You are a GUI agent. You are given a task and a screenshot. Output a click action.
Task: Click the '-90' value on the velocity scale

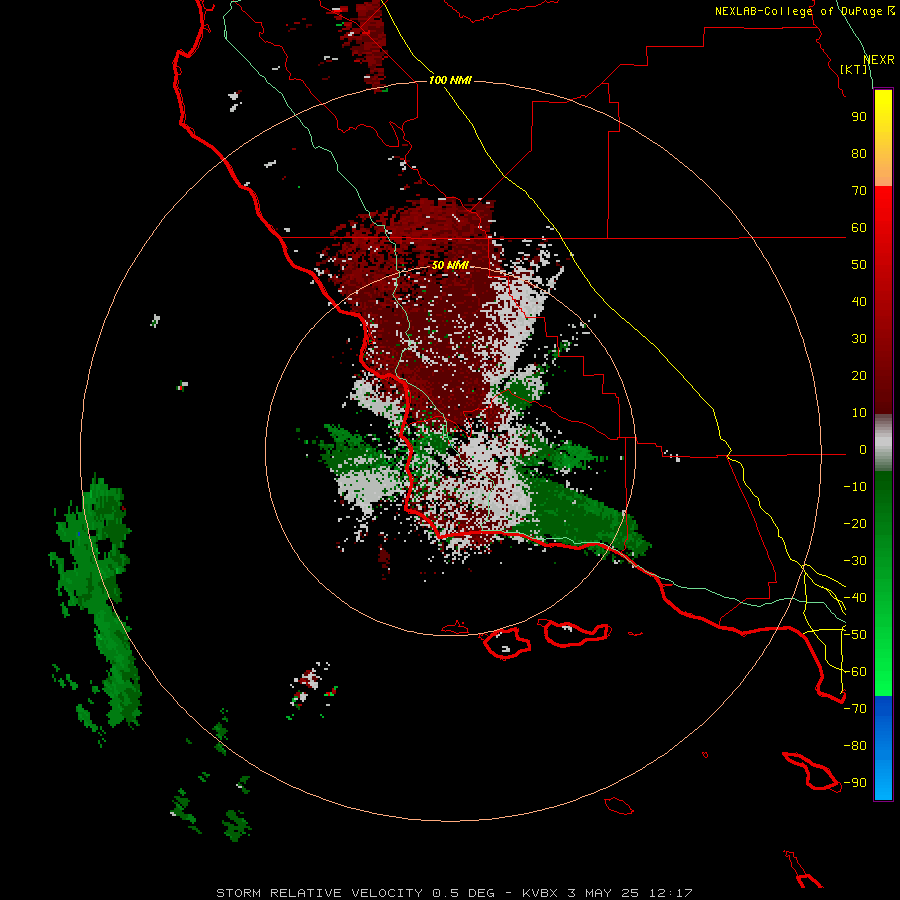point(855,783)
